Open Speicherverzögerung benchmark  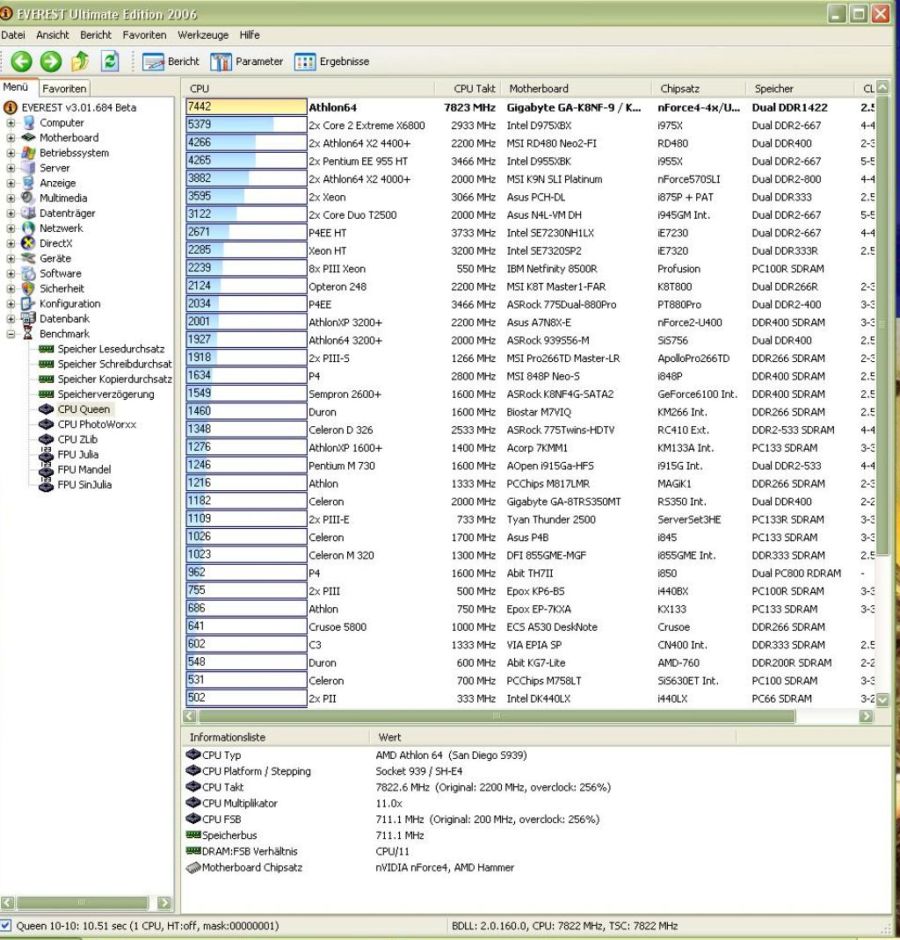tap(96, 394)
